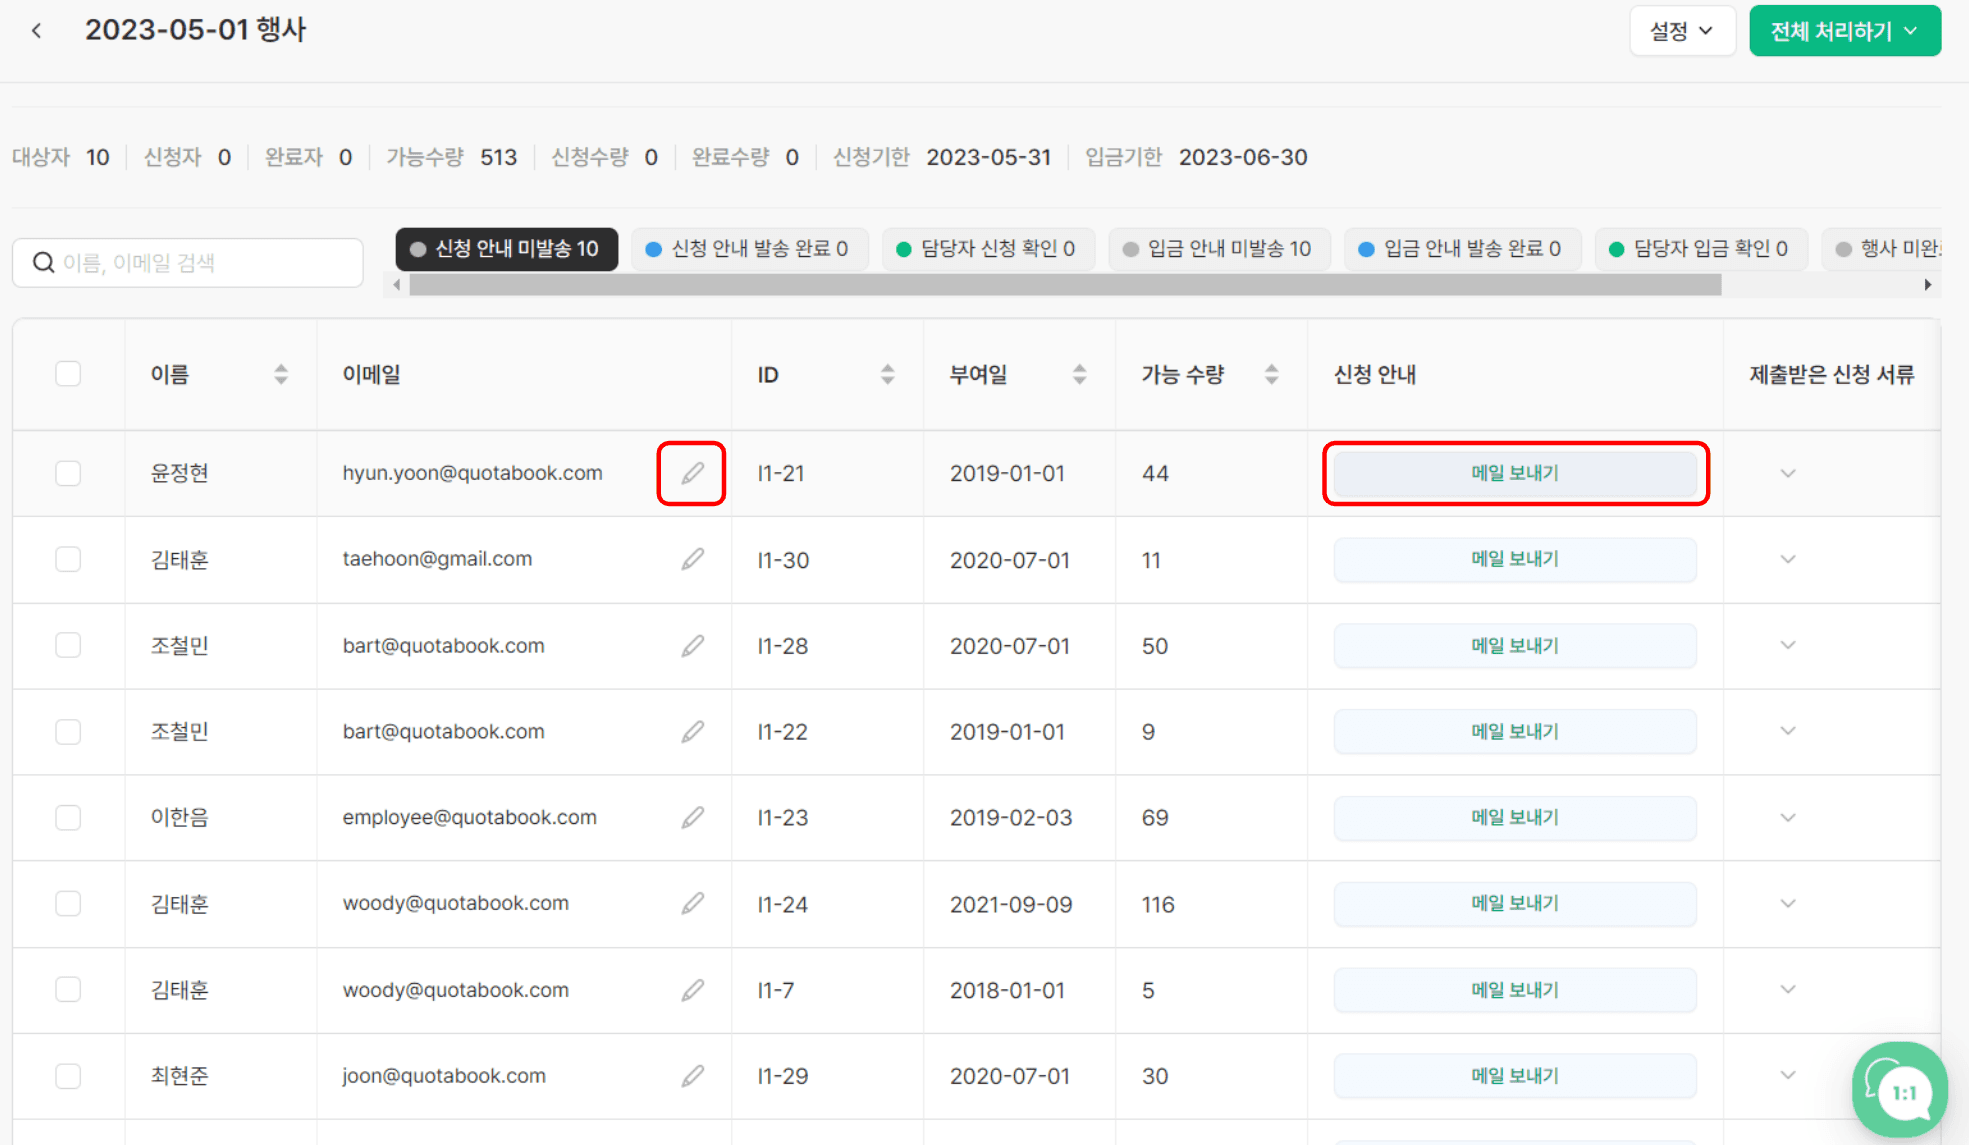Viewport: 1969px width, 1145px height.
Task: Click 메일 보내기 for 이한음
Action: point(1515,818)
